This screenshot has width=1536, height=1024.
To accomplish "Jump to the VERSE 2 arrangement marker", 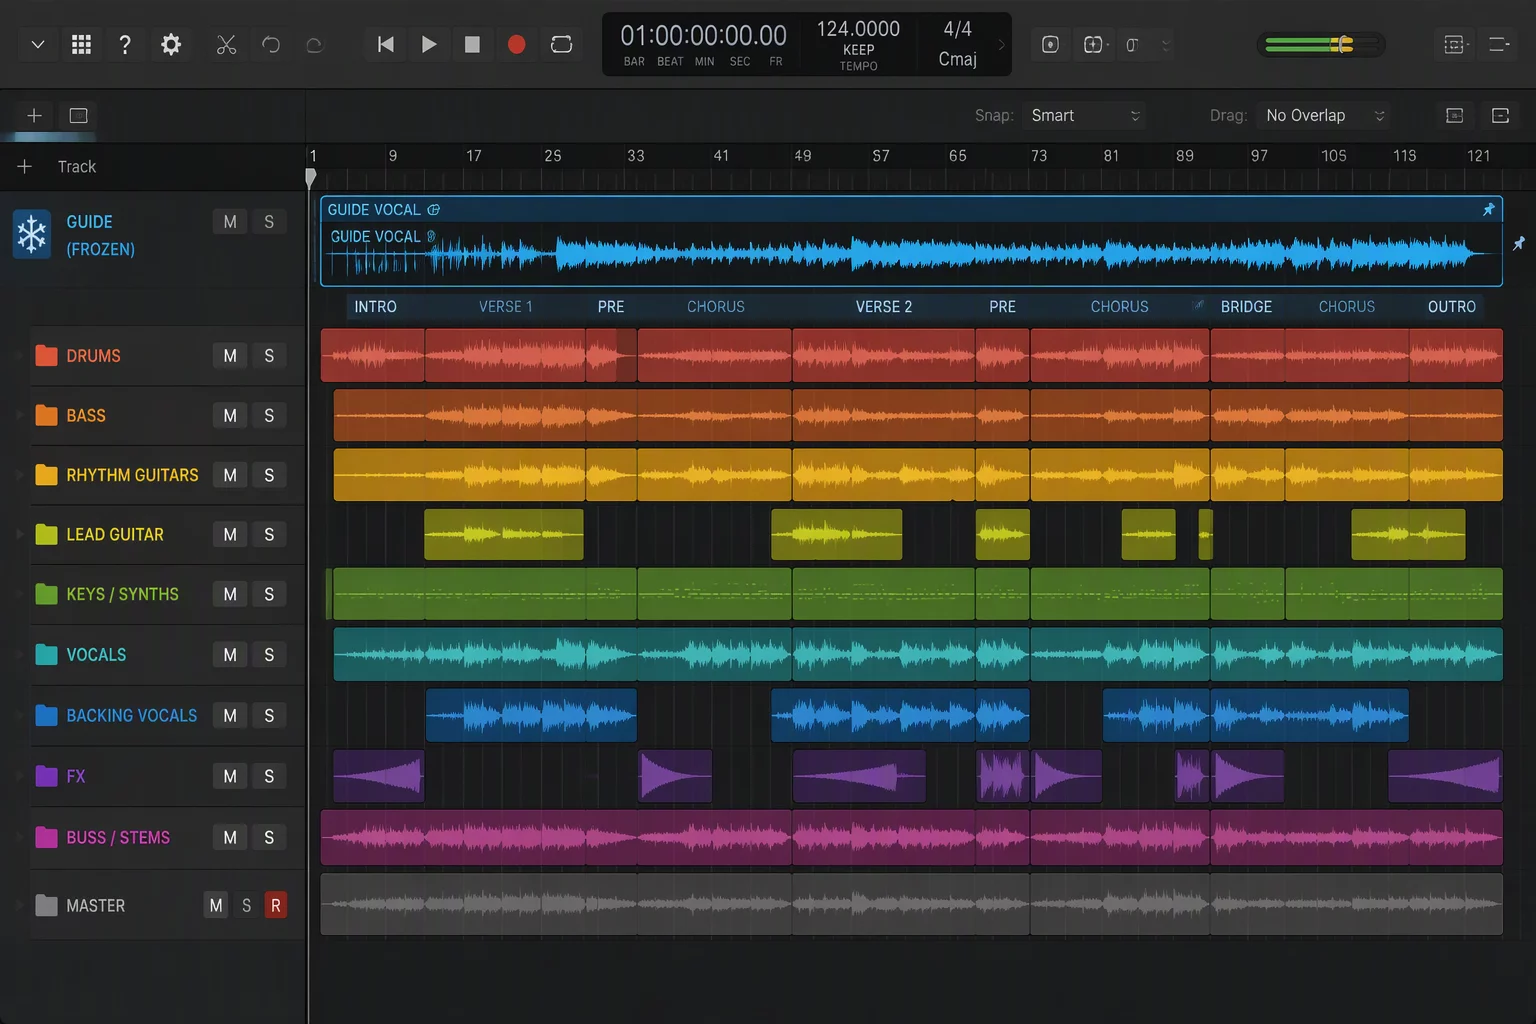I will point(884,307).
